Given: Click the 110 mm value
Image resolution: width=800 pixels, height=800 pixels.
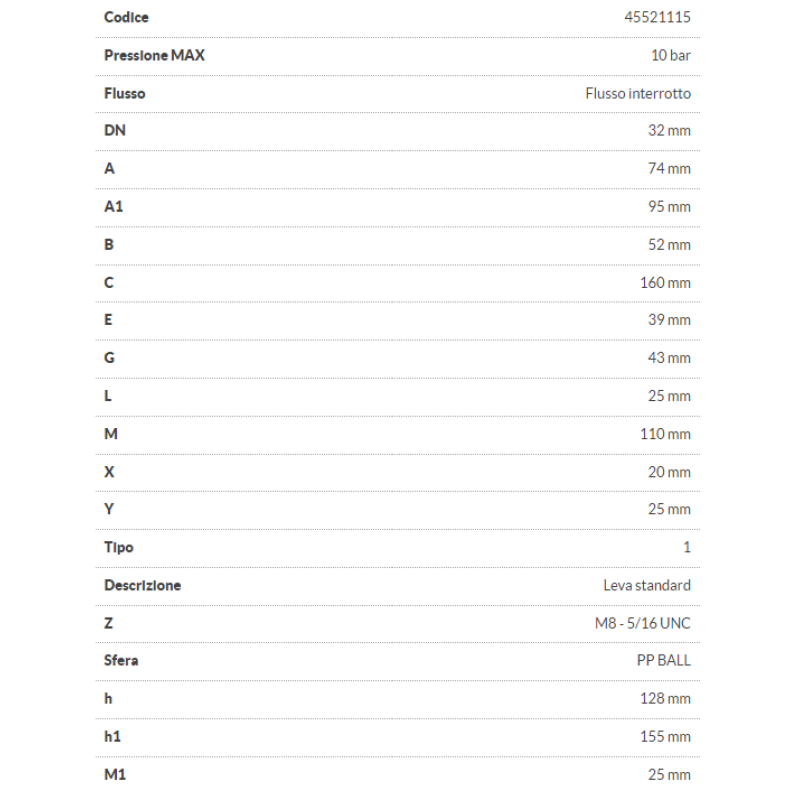Looking at the screenshot, I should click(x=665, y=434).
